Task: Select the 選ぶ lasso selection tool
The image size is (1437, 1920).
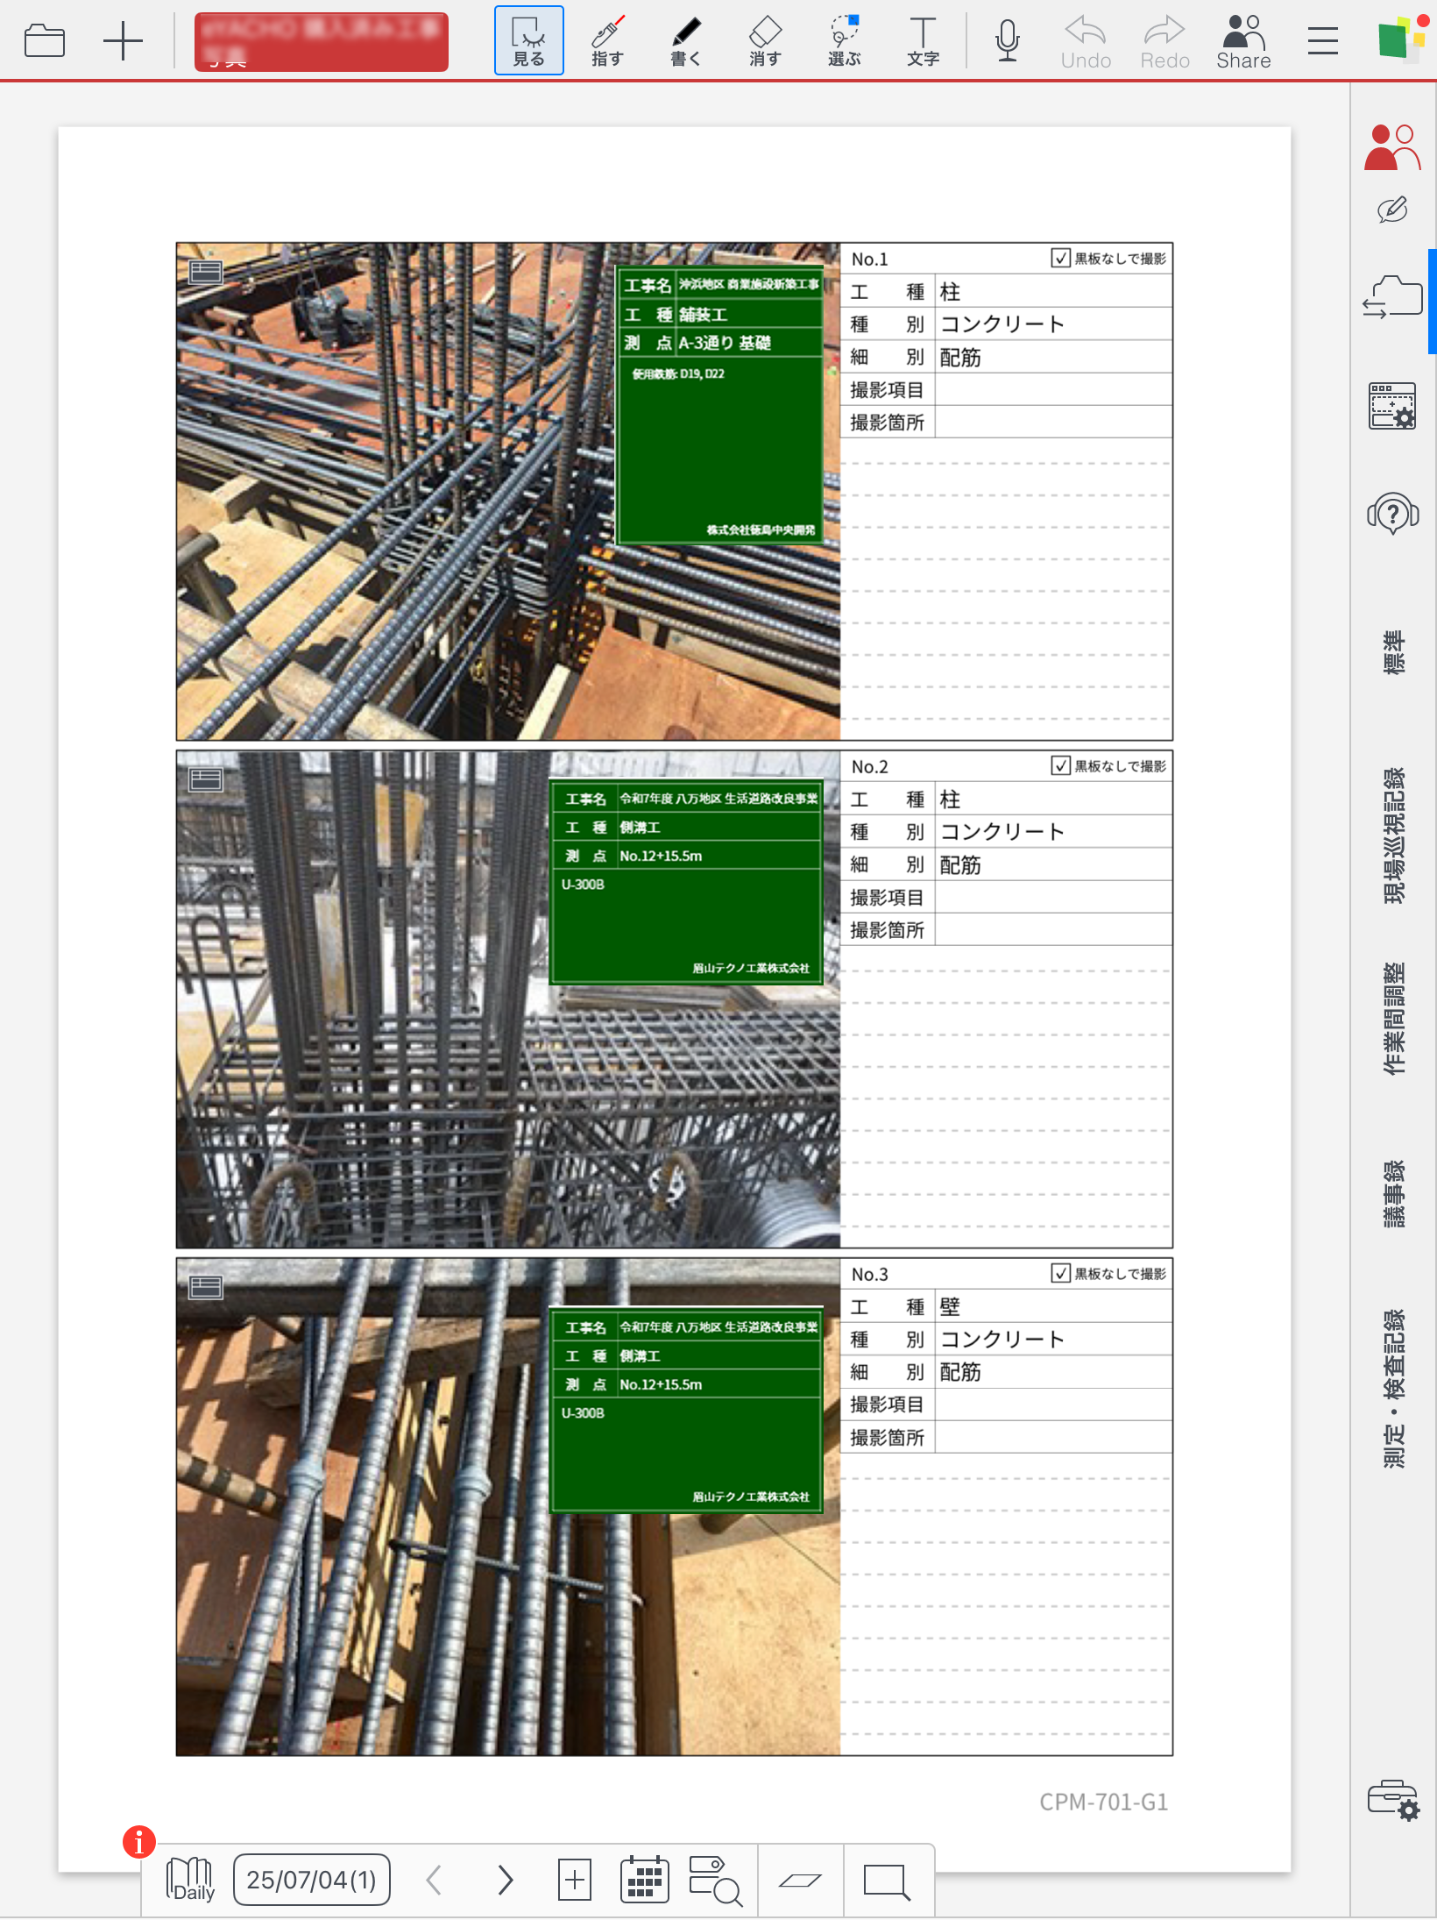Action: 844,41
